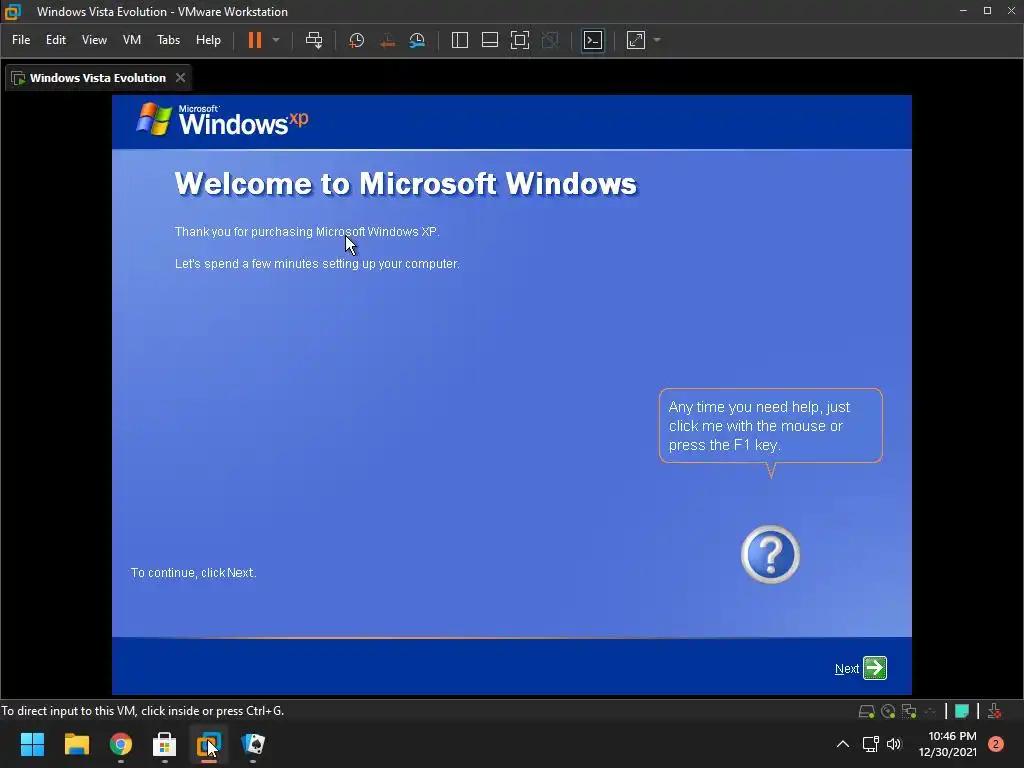Toggle the thumbnail bar at the bottom
1024x768 pixels.
[490, 40]
